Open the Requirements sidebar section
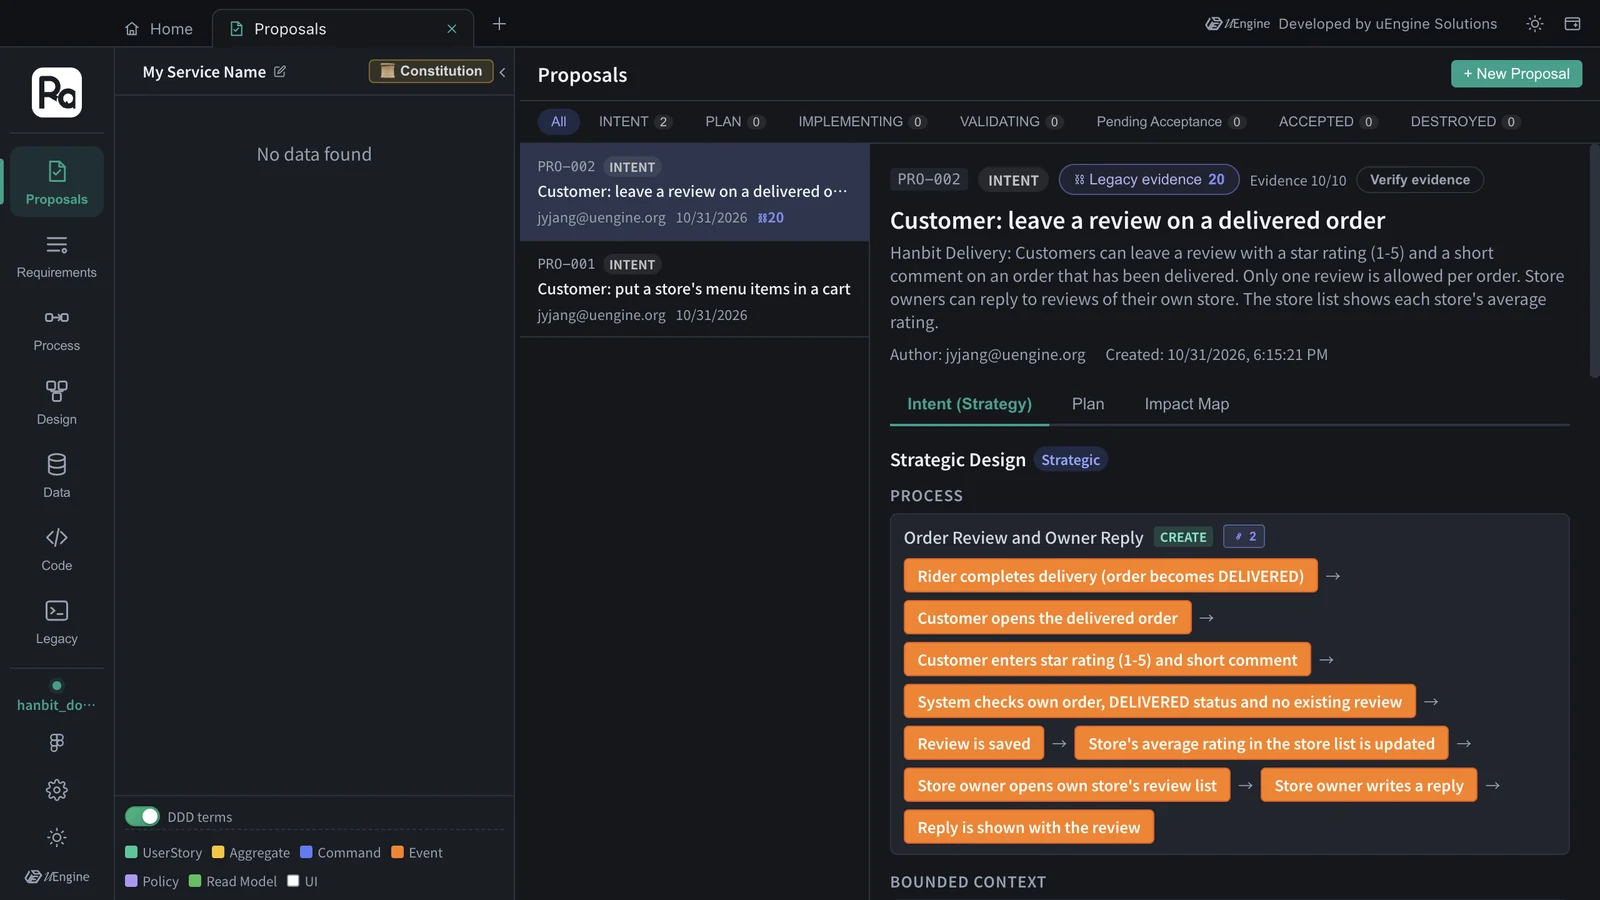Screen dimensions: 1600x900 [x=57, y=257]
